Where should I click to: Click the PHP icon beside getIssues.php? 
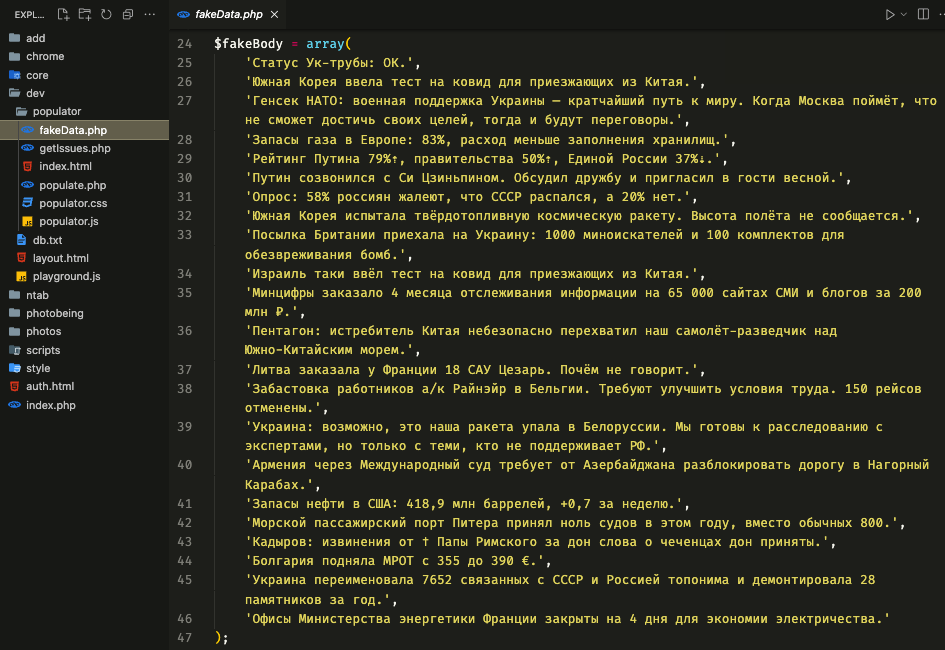coord(27,148)
